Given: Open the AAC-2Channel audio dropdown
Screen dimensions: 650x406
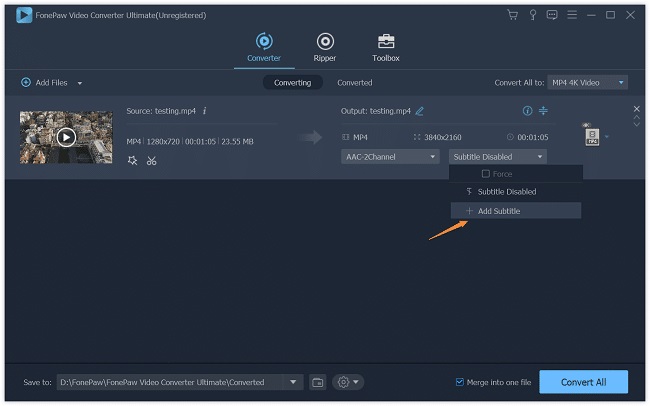Looking at the screenshot, I should pos(390,157).
